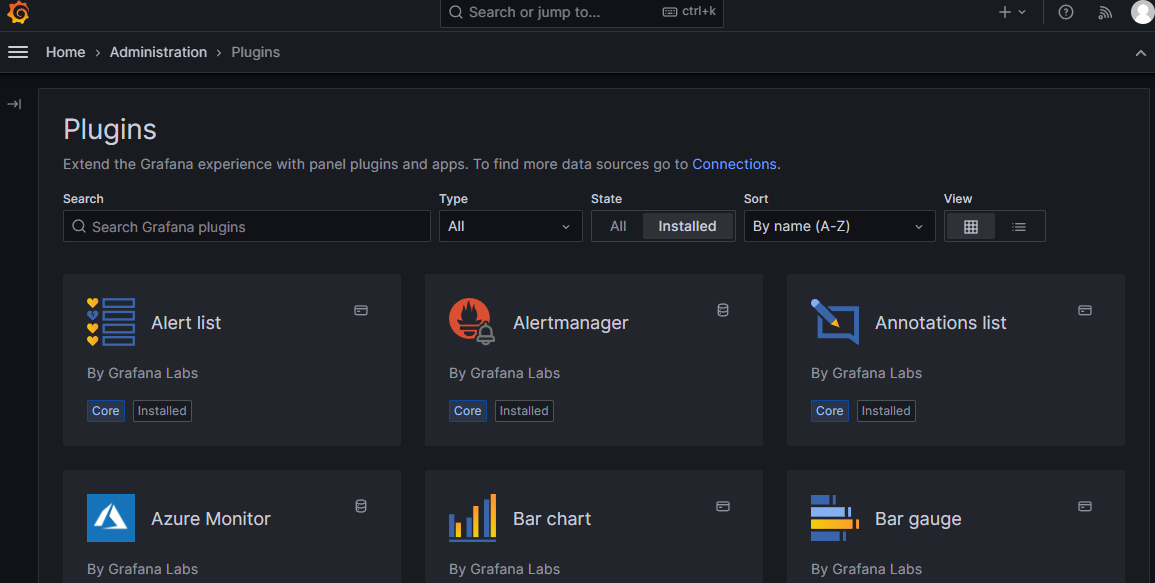Open the Type filter dropdown
1155x583 pixels.
(x=510, y=226)
